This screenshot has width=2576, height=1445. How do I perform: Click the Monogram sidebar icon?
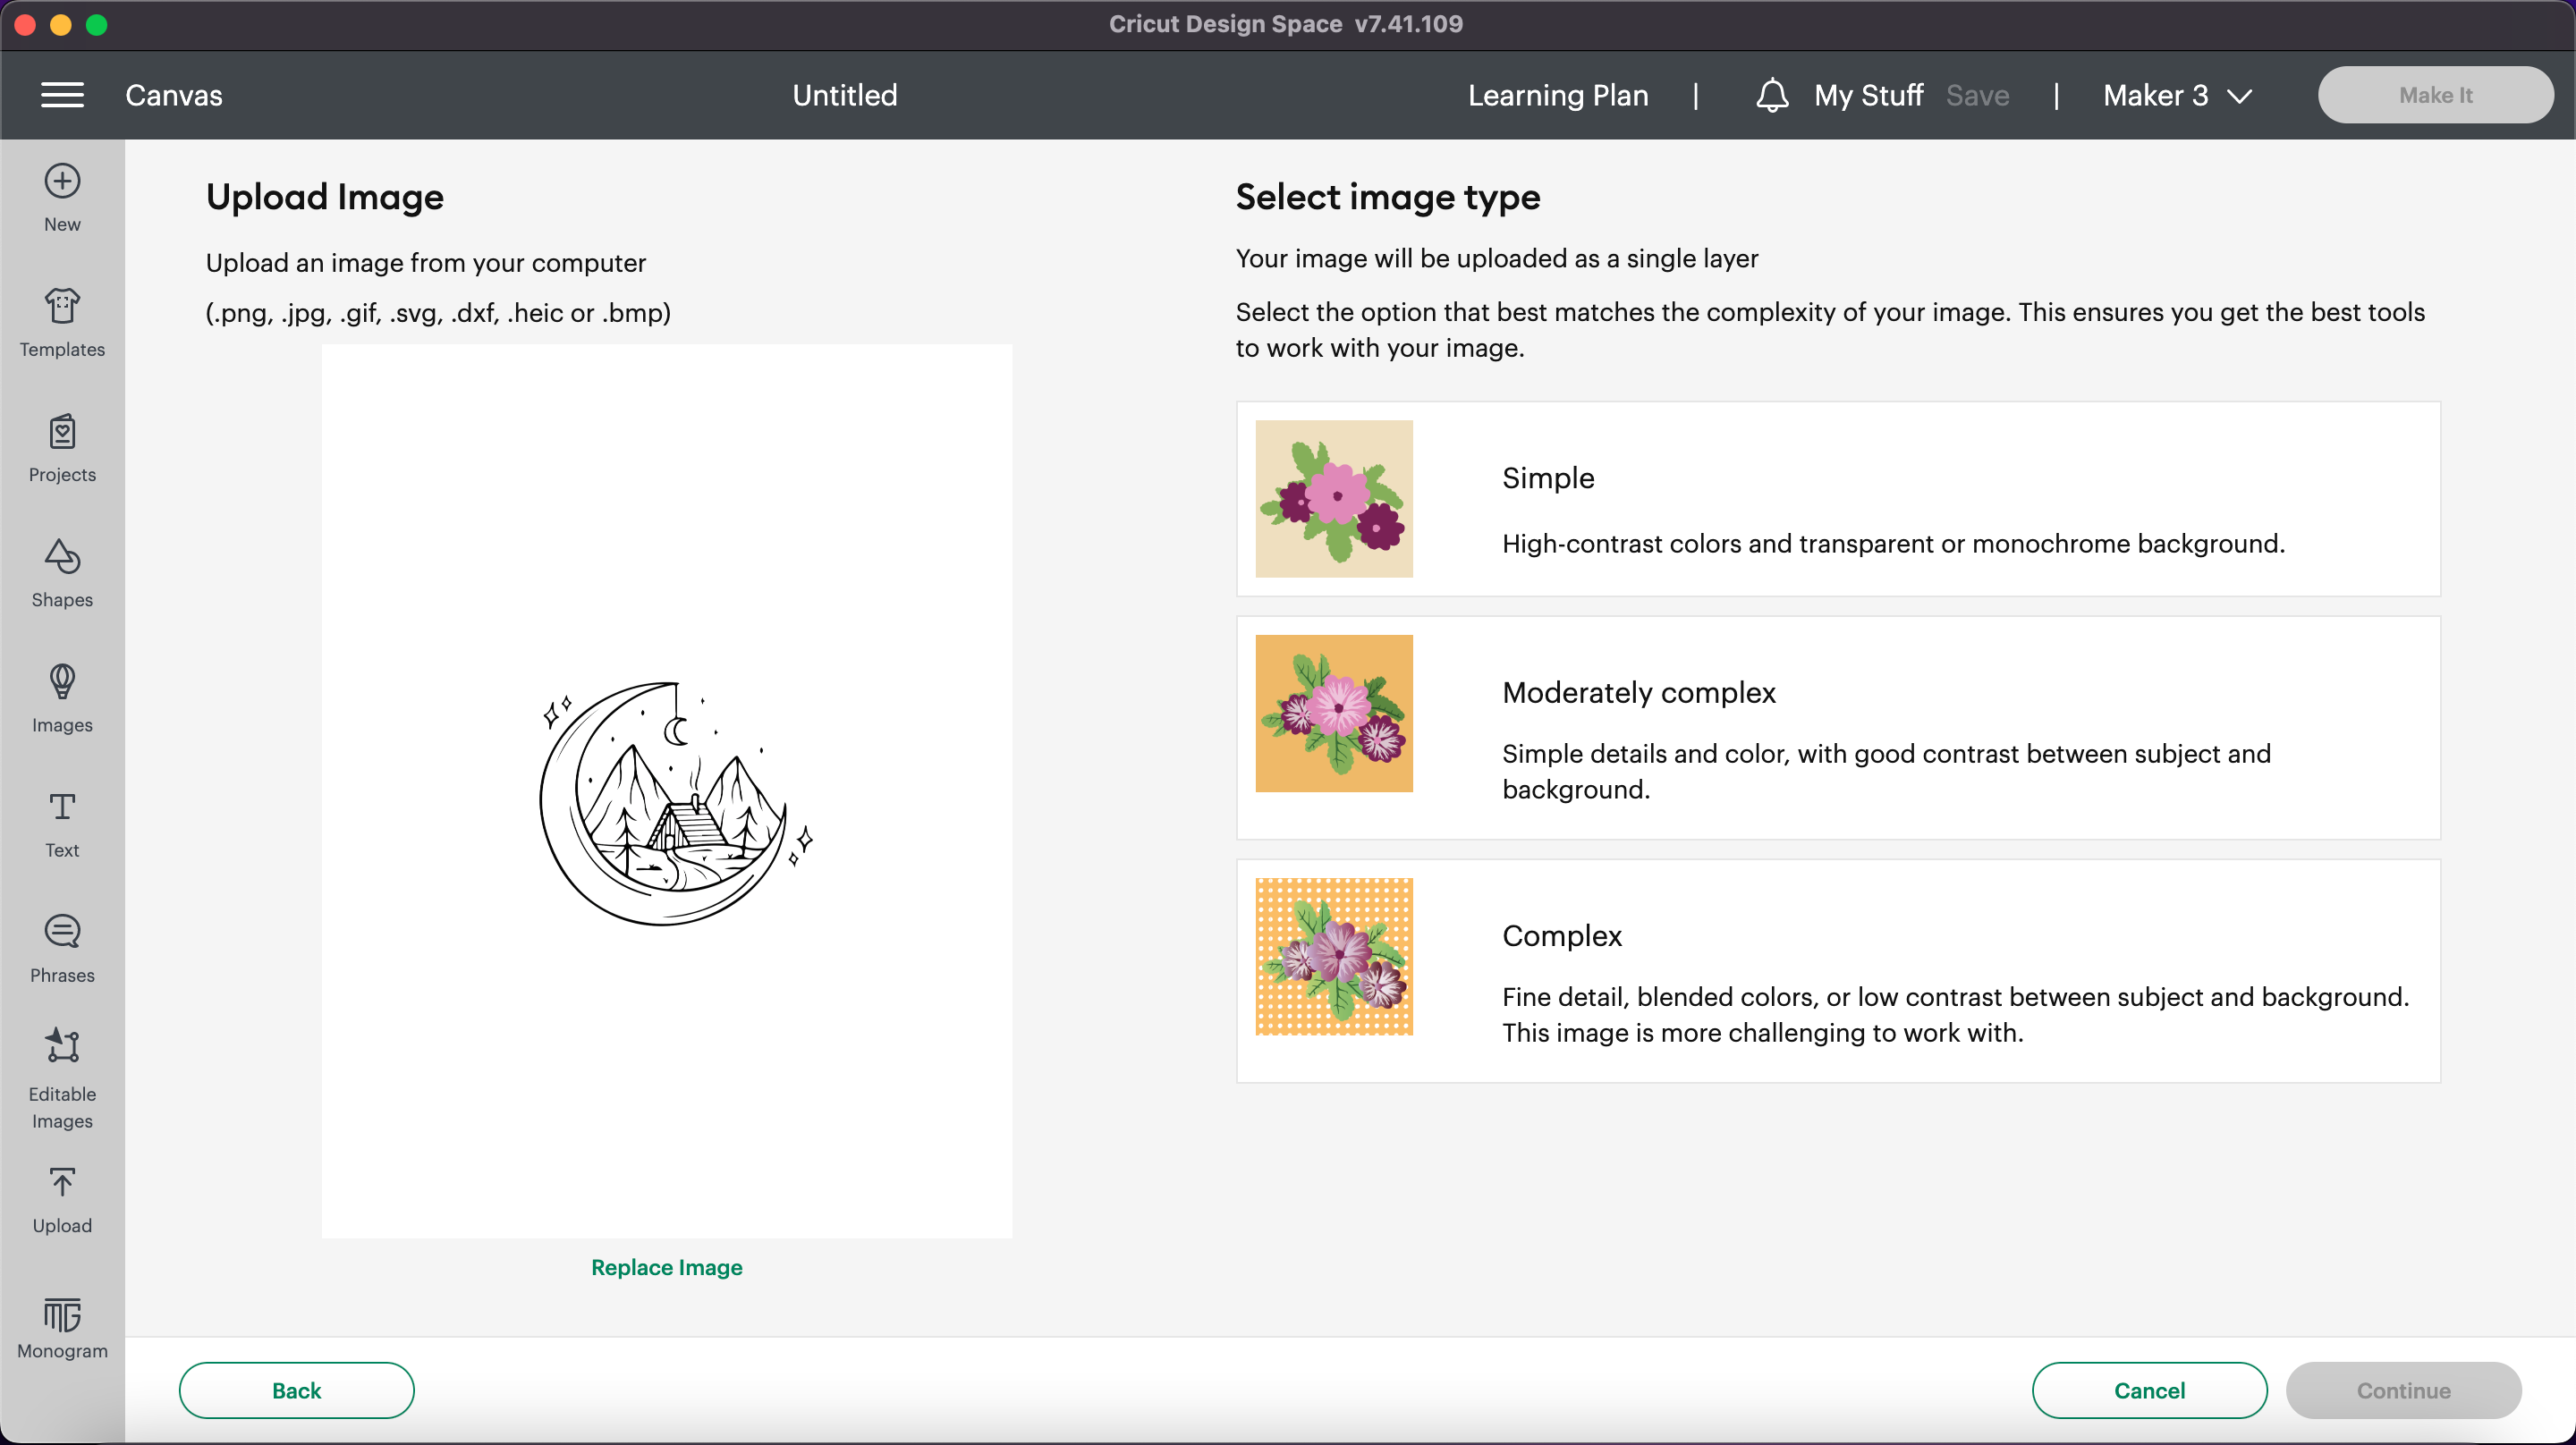coord(62,1316)
